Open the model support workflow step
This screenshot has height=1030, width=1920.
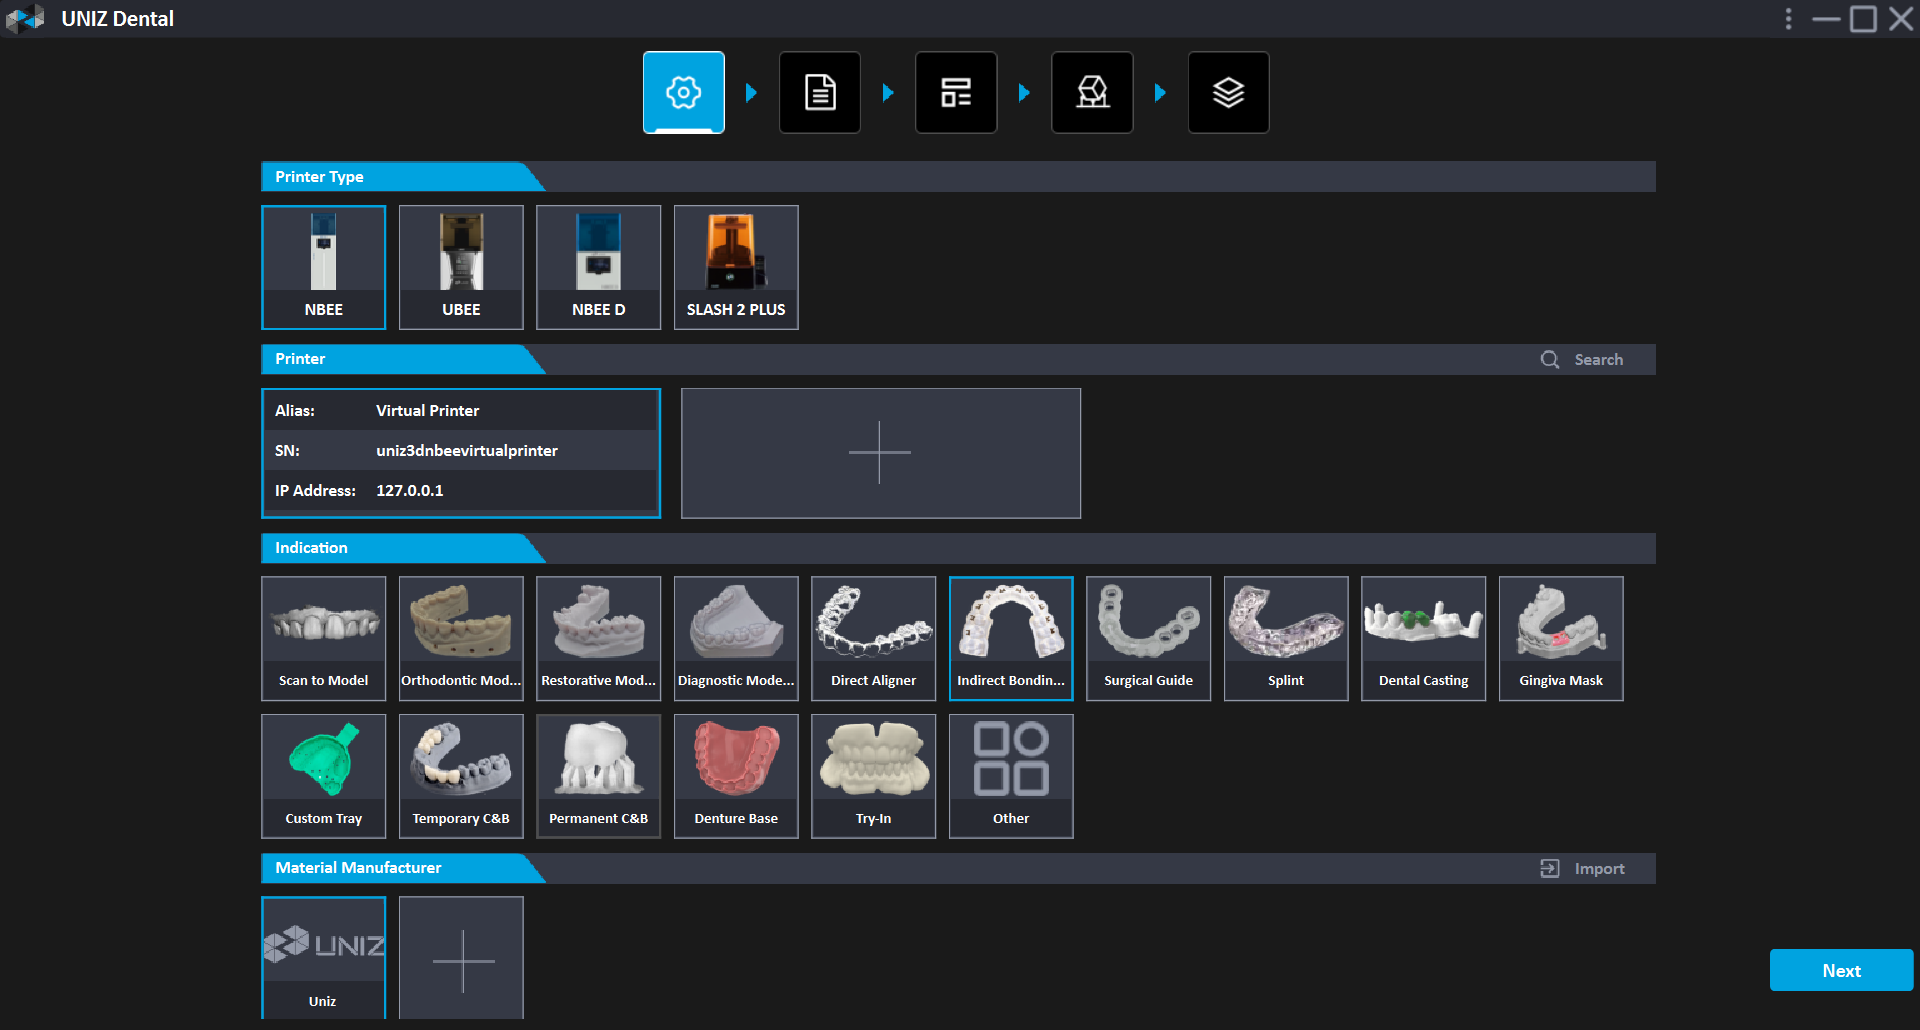1091,92
